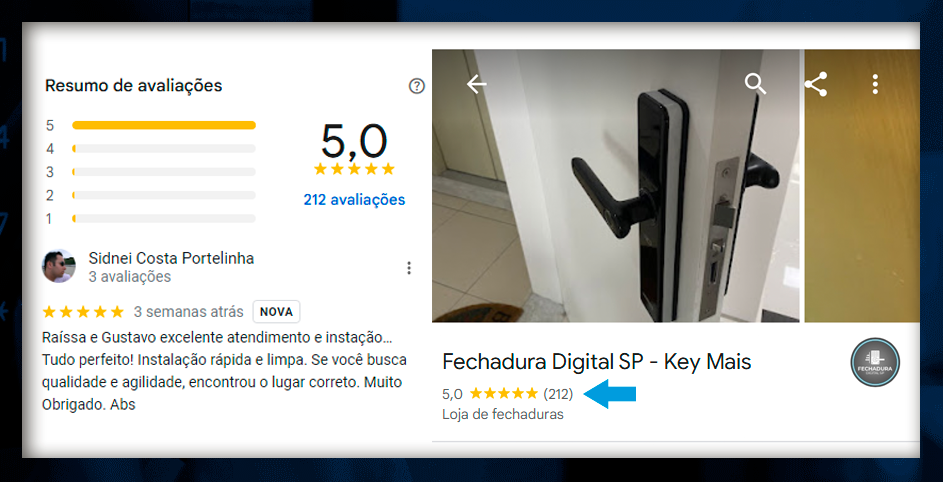Open the help icon beside Resumo de avaliações
943x482 pixels.
[x=416, y=86]
